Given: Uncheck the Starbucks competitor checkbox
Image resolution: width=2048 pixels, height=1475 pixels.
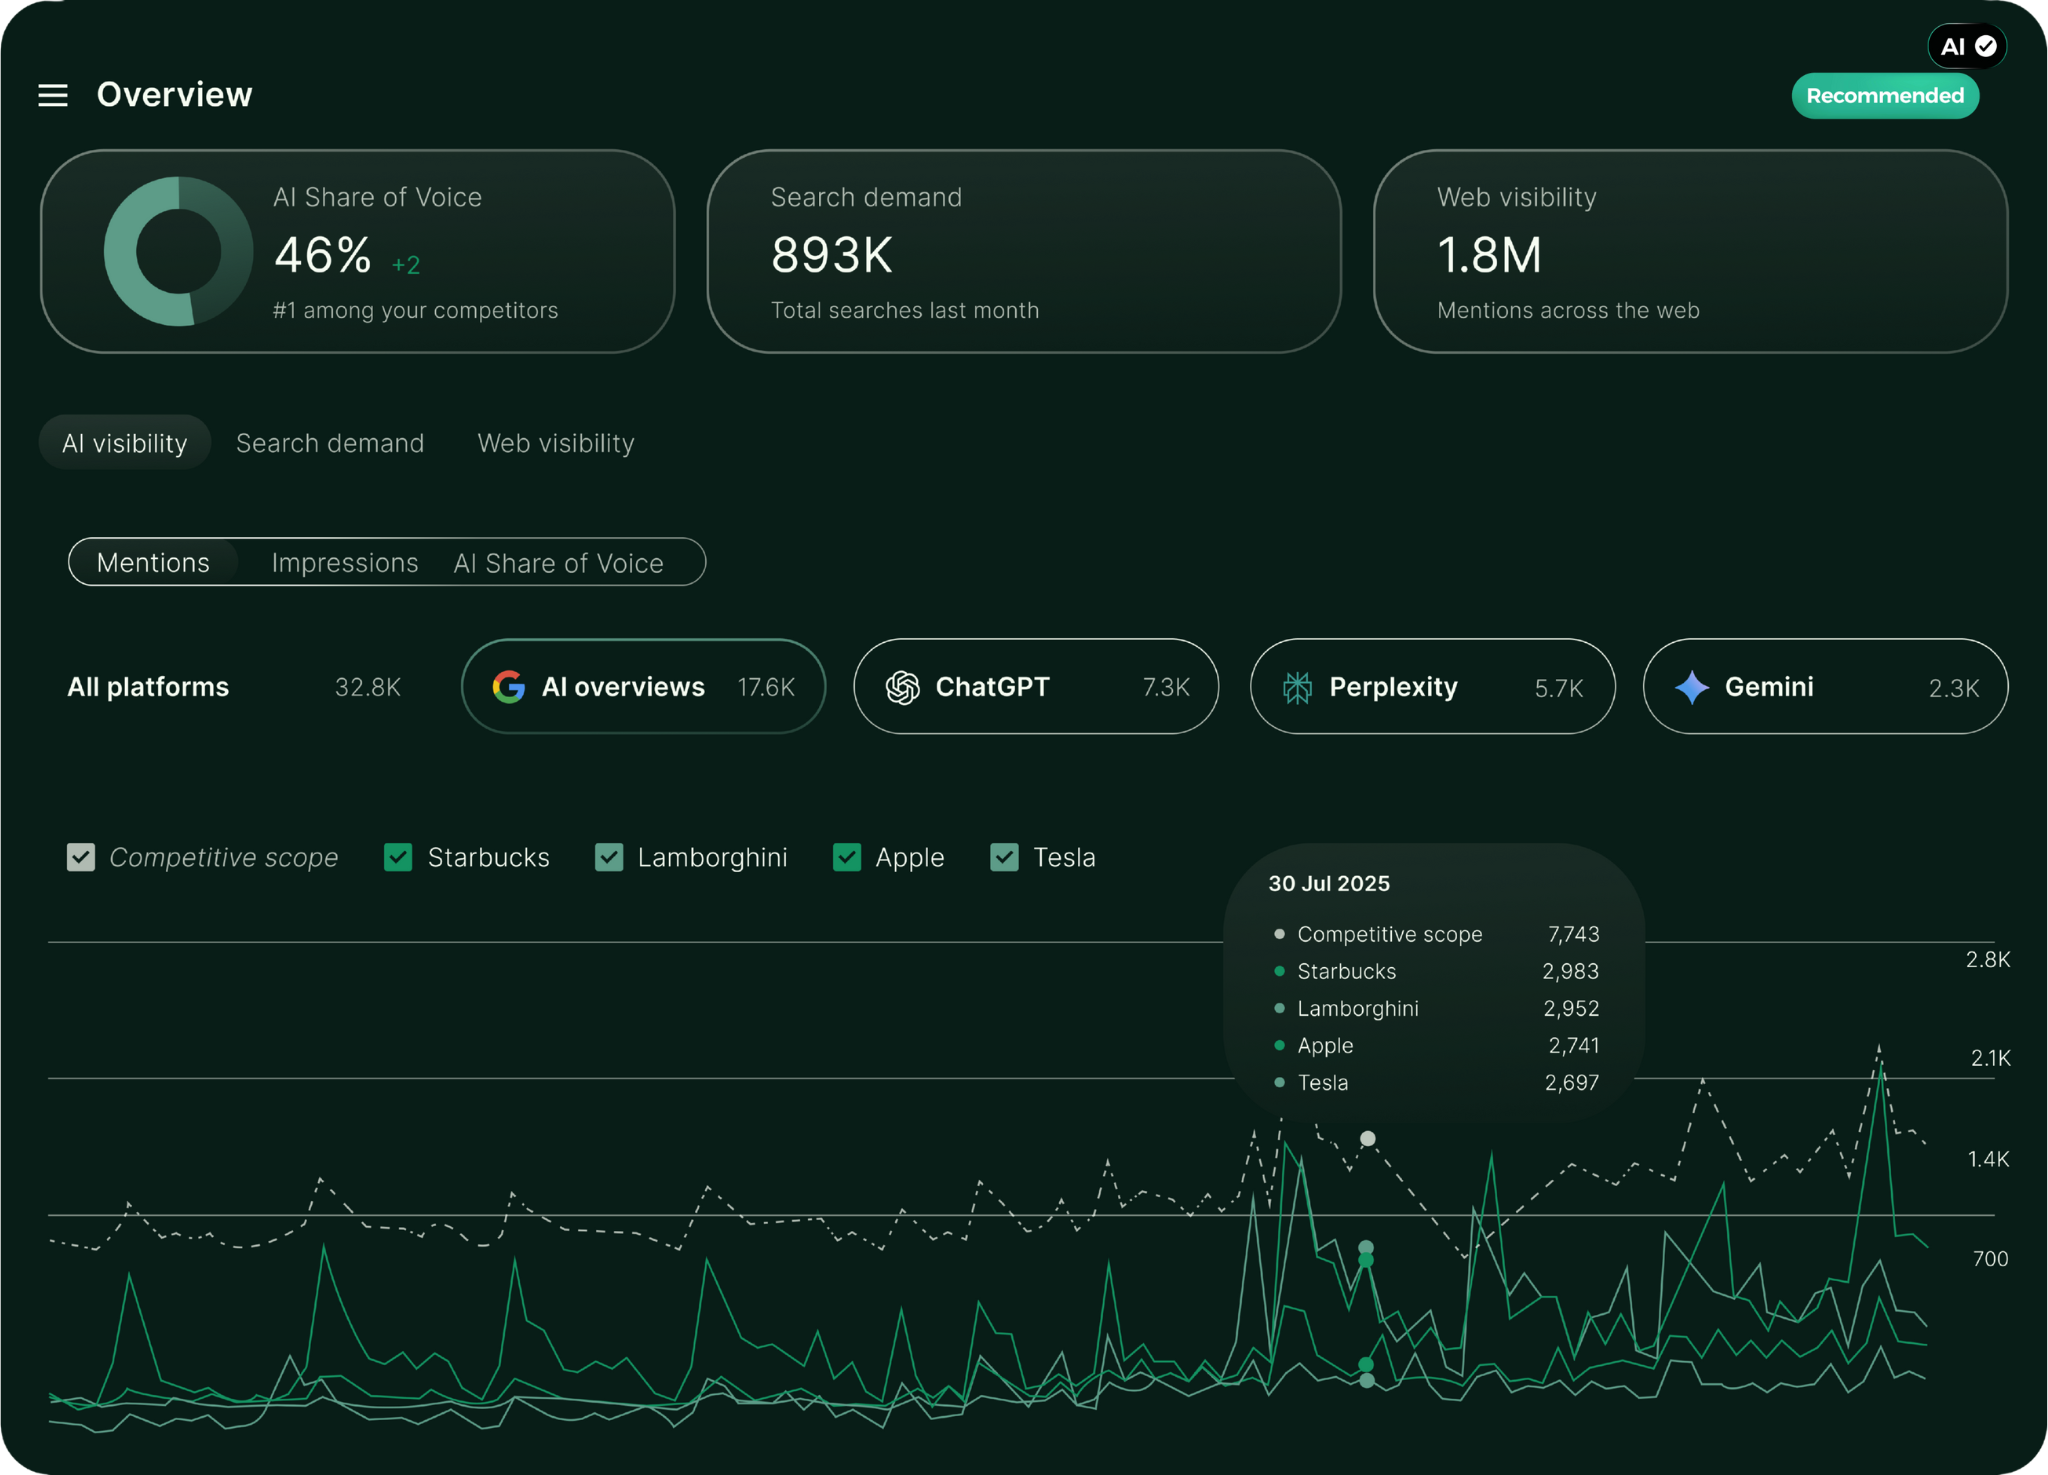Looking at the screenshot, I should 398,857.
